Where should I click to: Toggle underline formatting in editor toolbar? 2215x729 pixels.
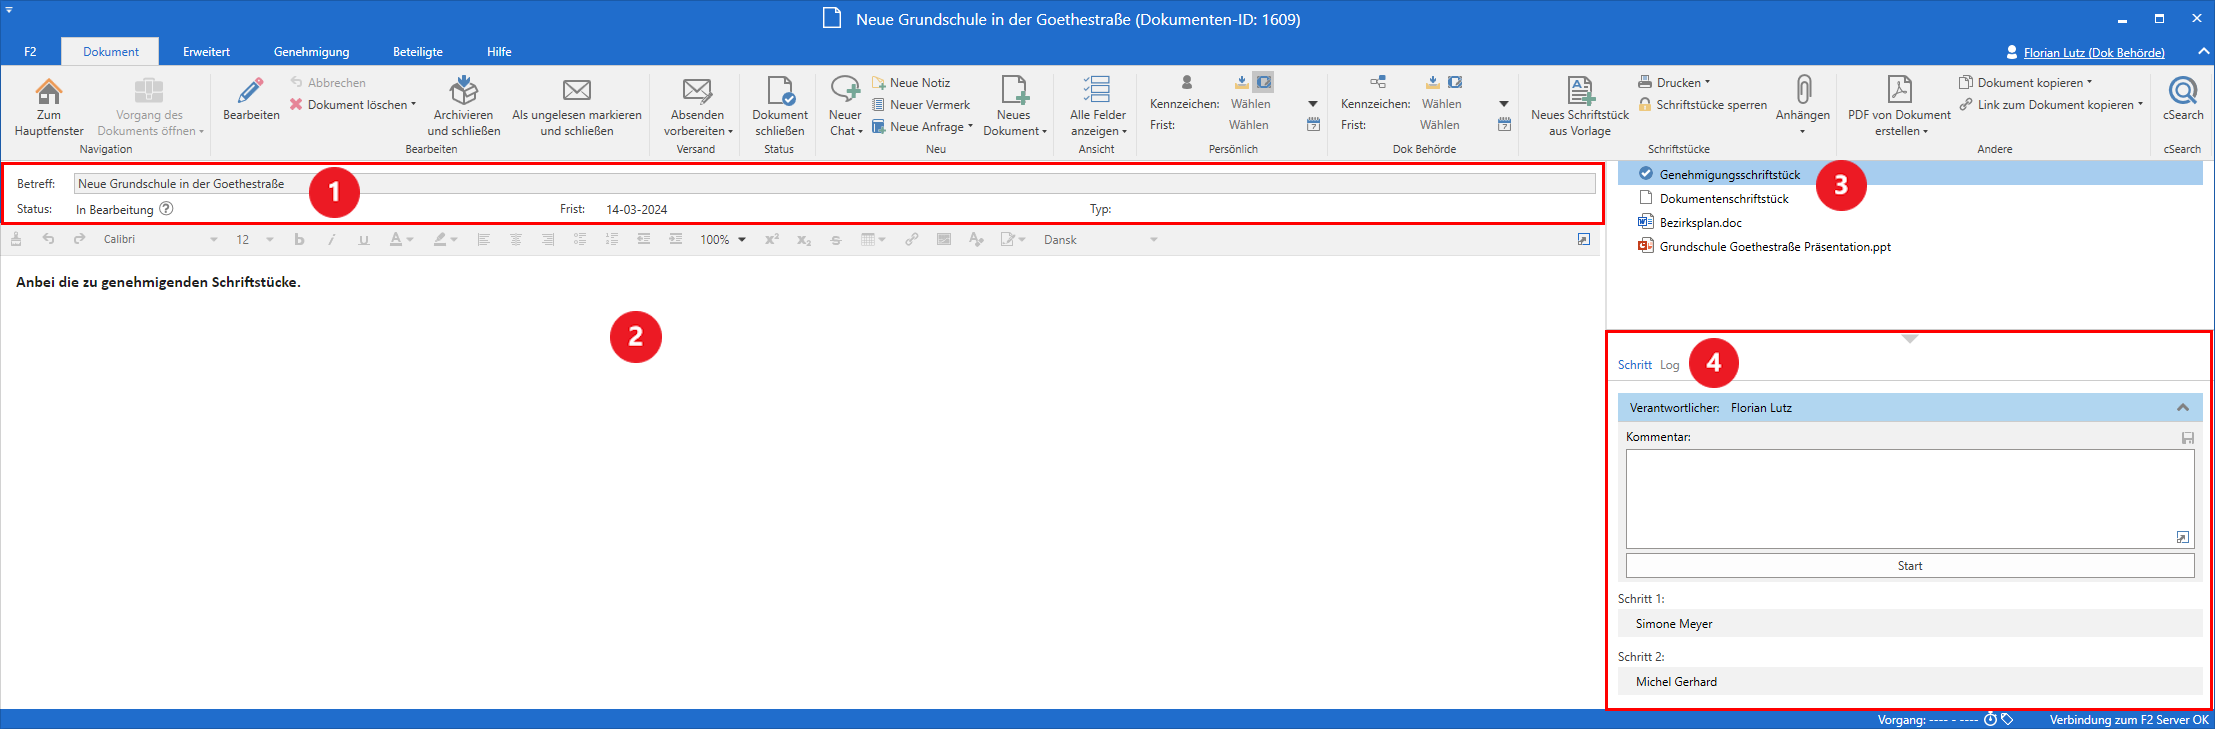pos(363,240)
